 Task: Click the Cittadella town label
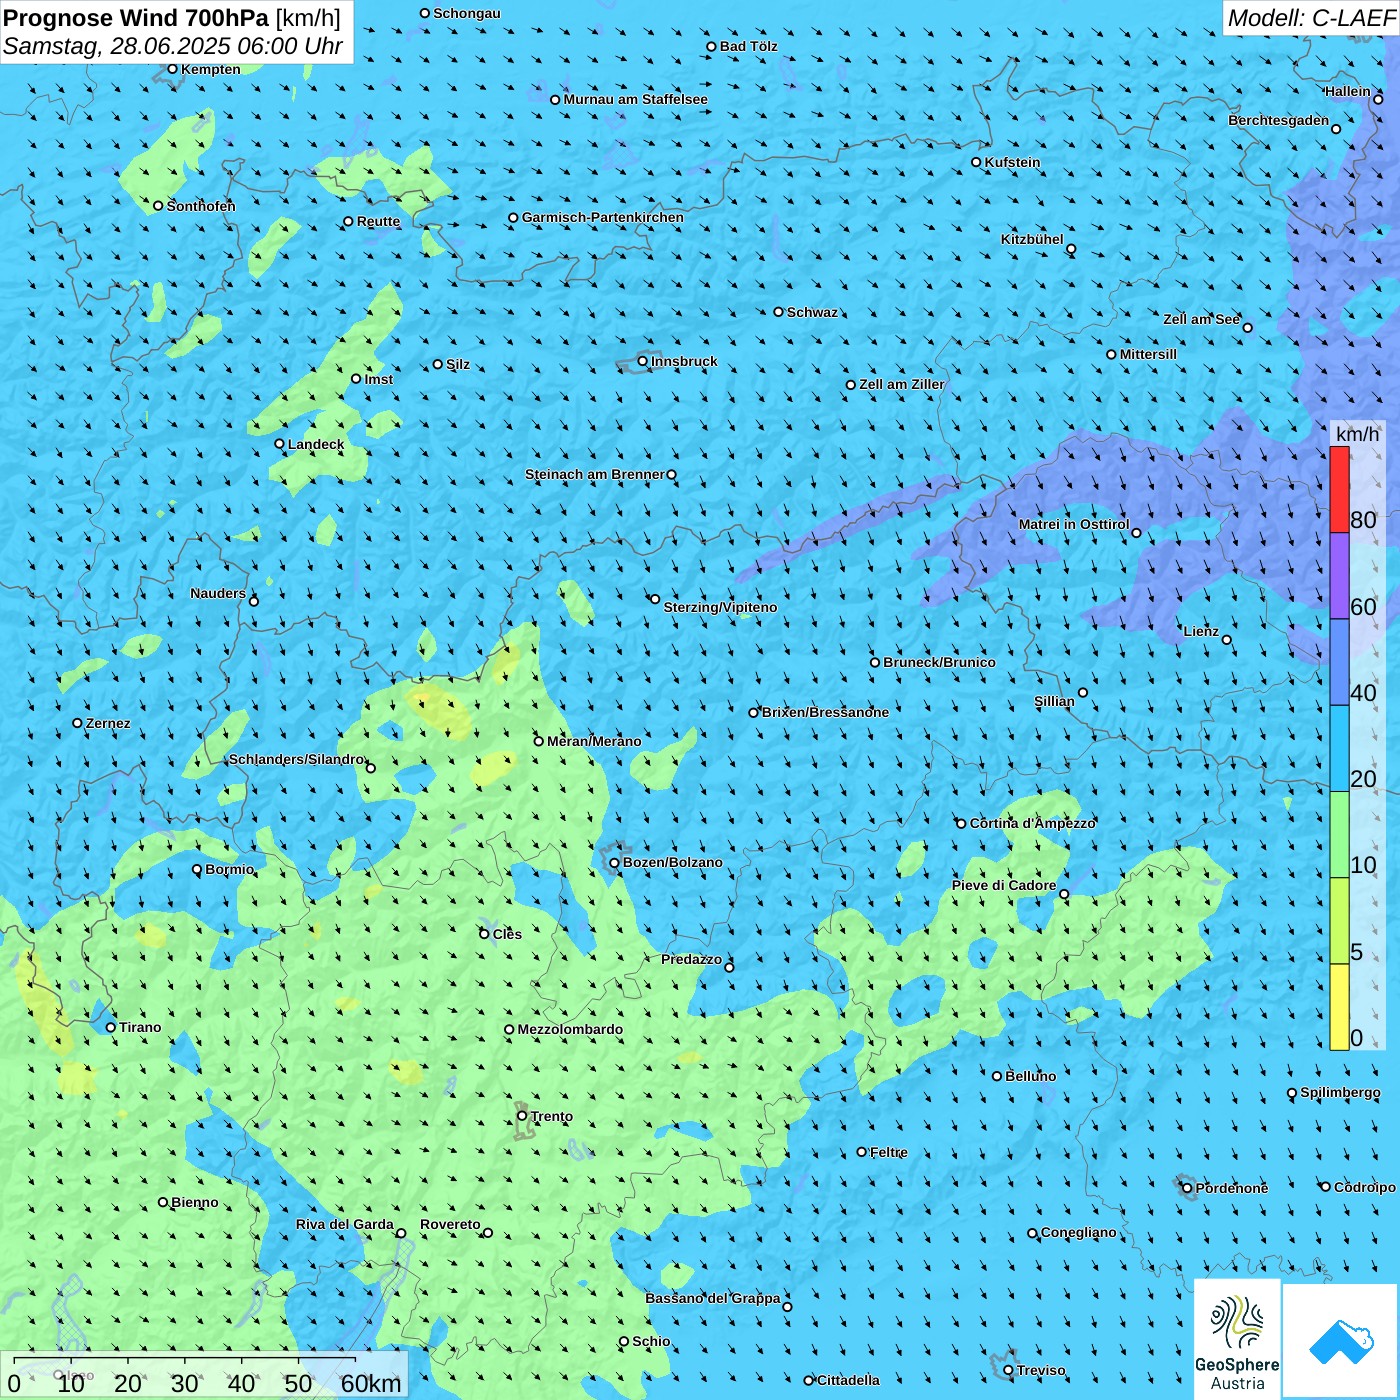848,1381
